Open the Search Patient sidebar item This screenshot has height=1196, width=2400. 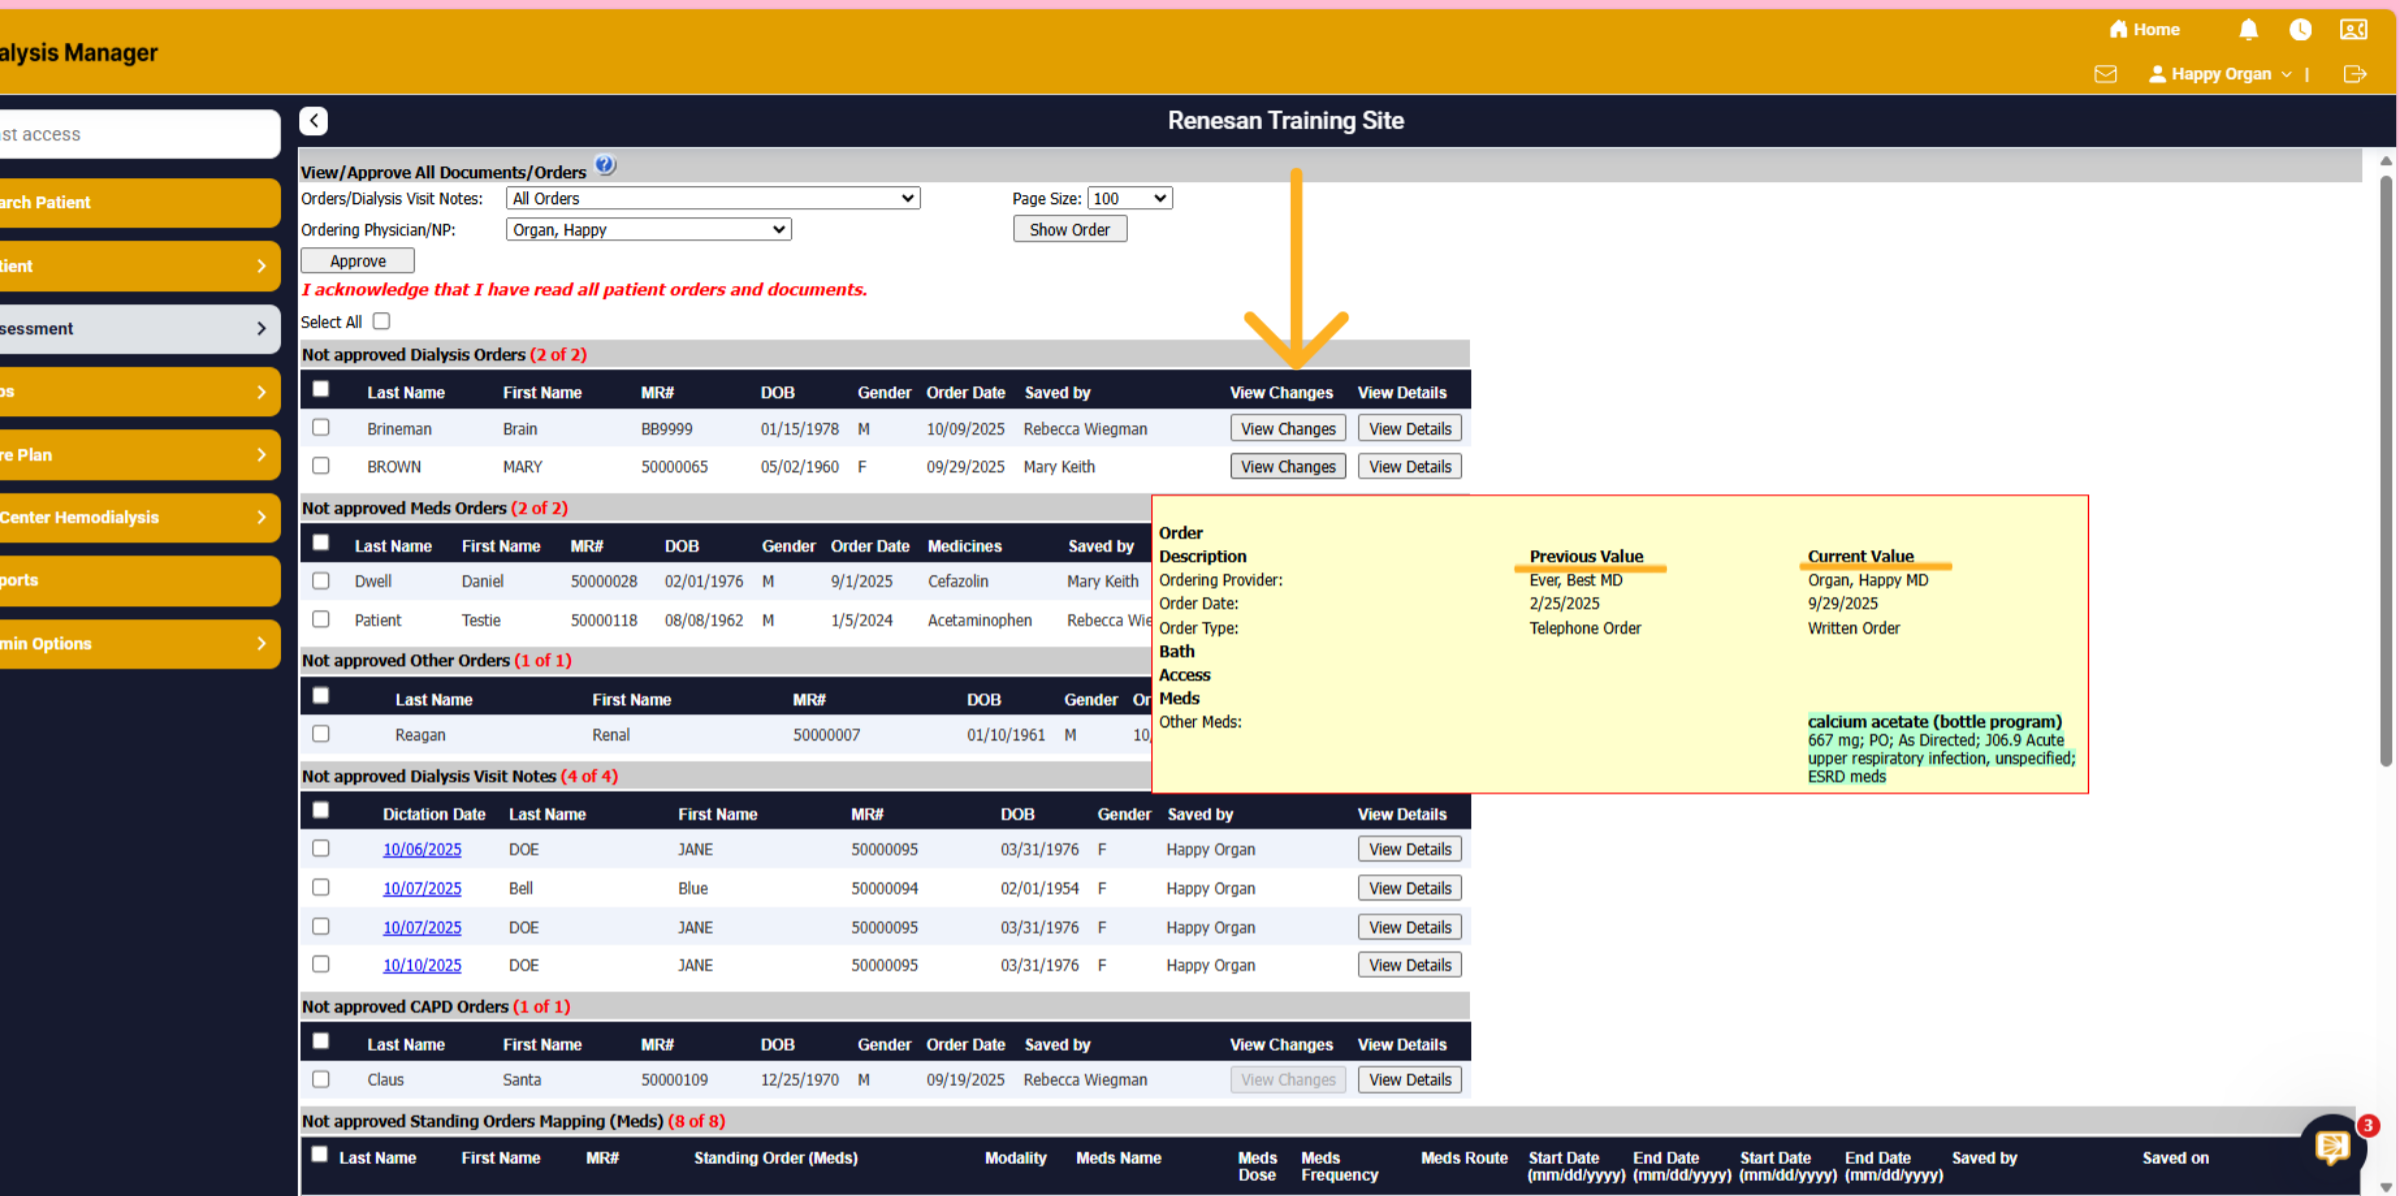(138, 202)
